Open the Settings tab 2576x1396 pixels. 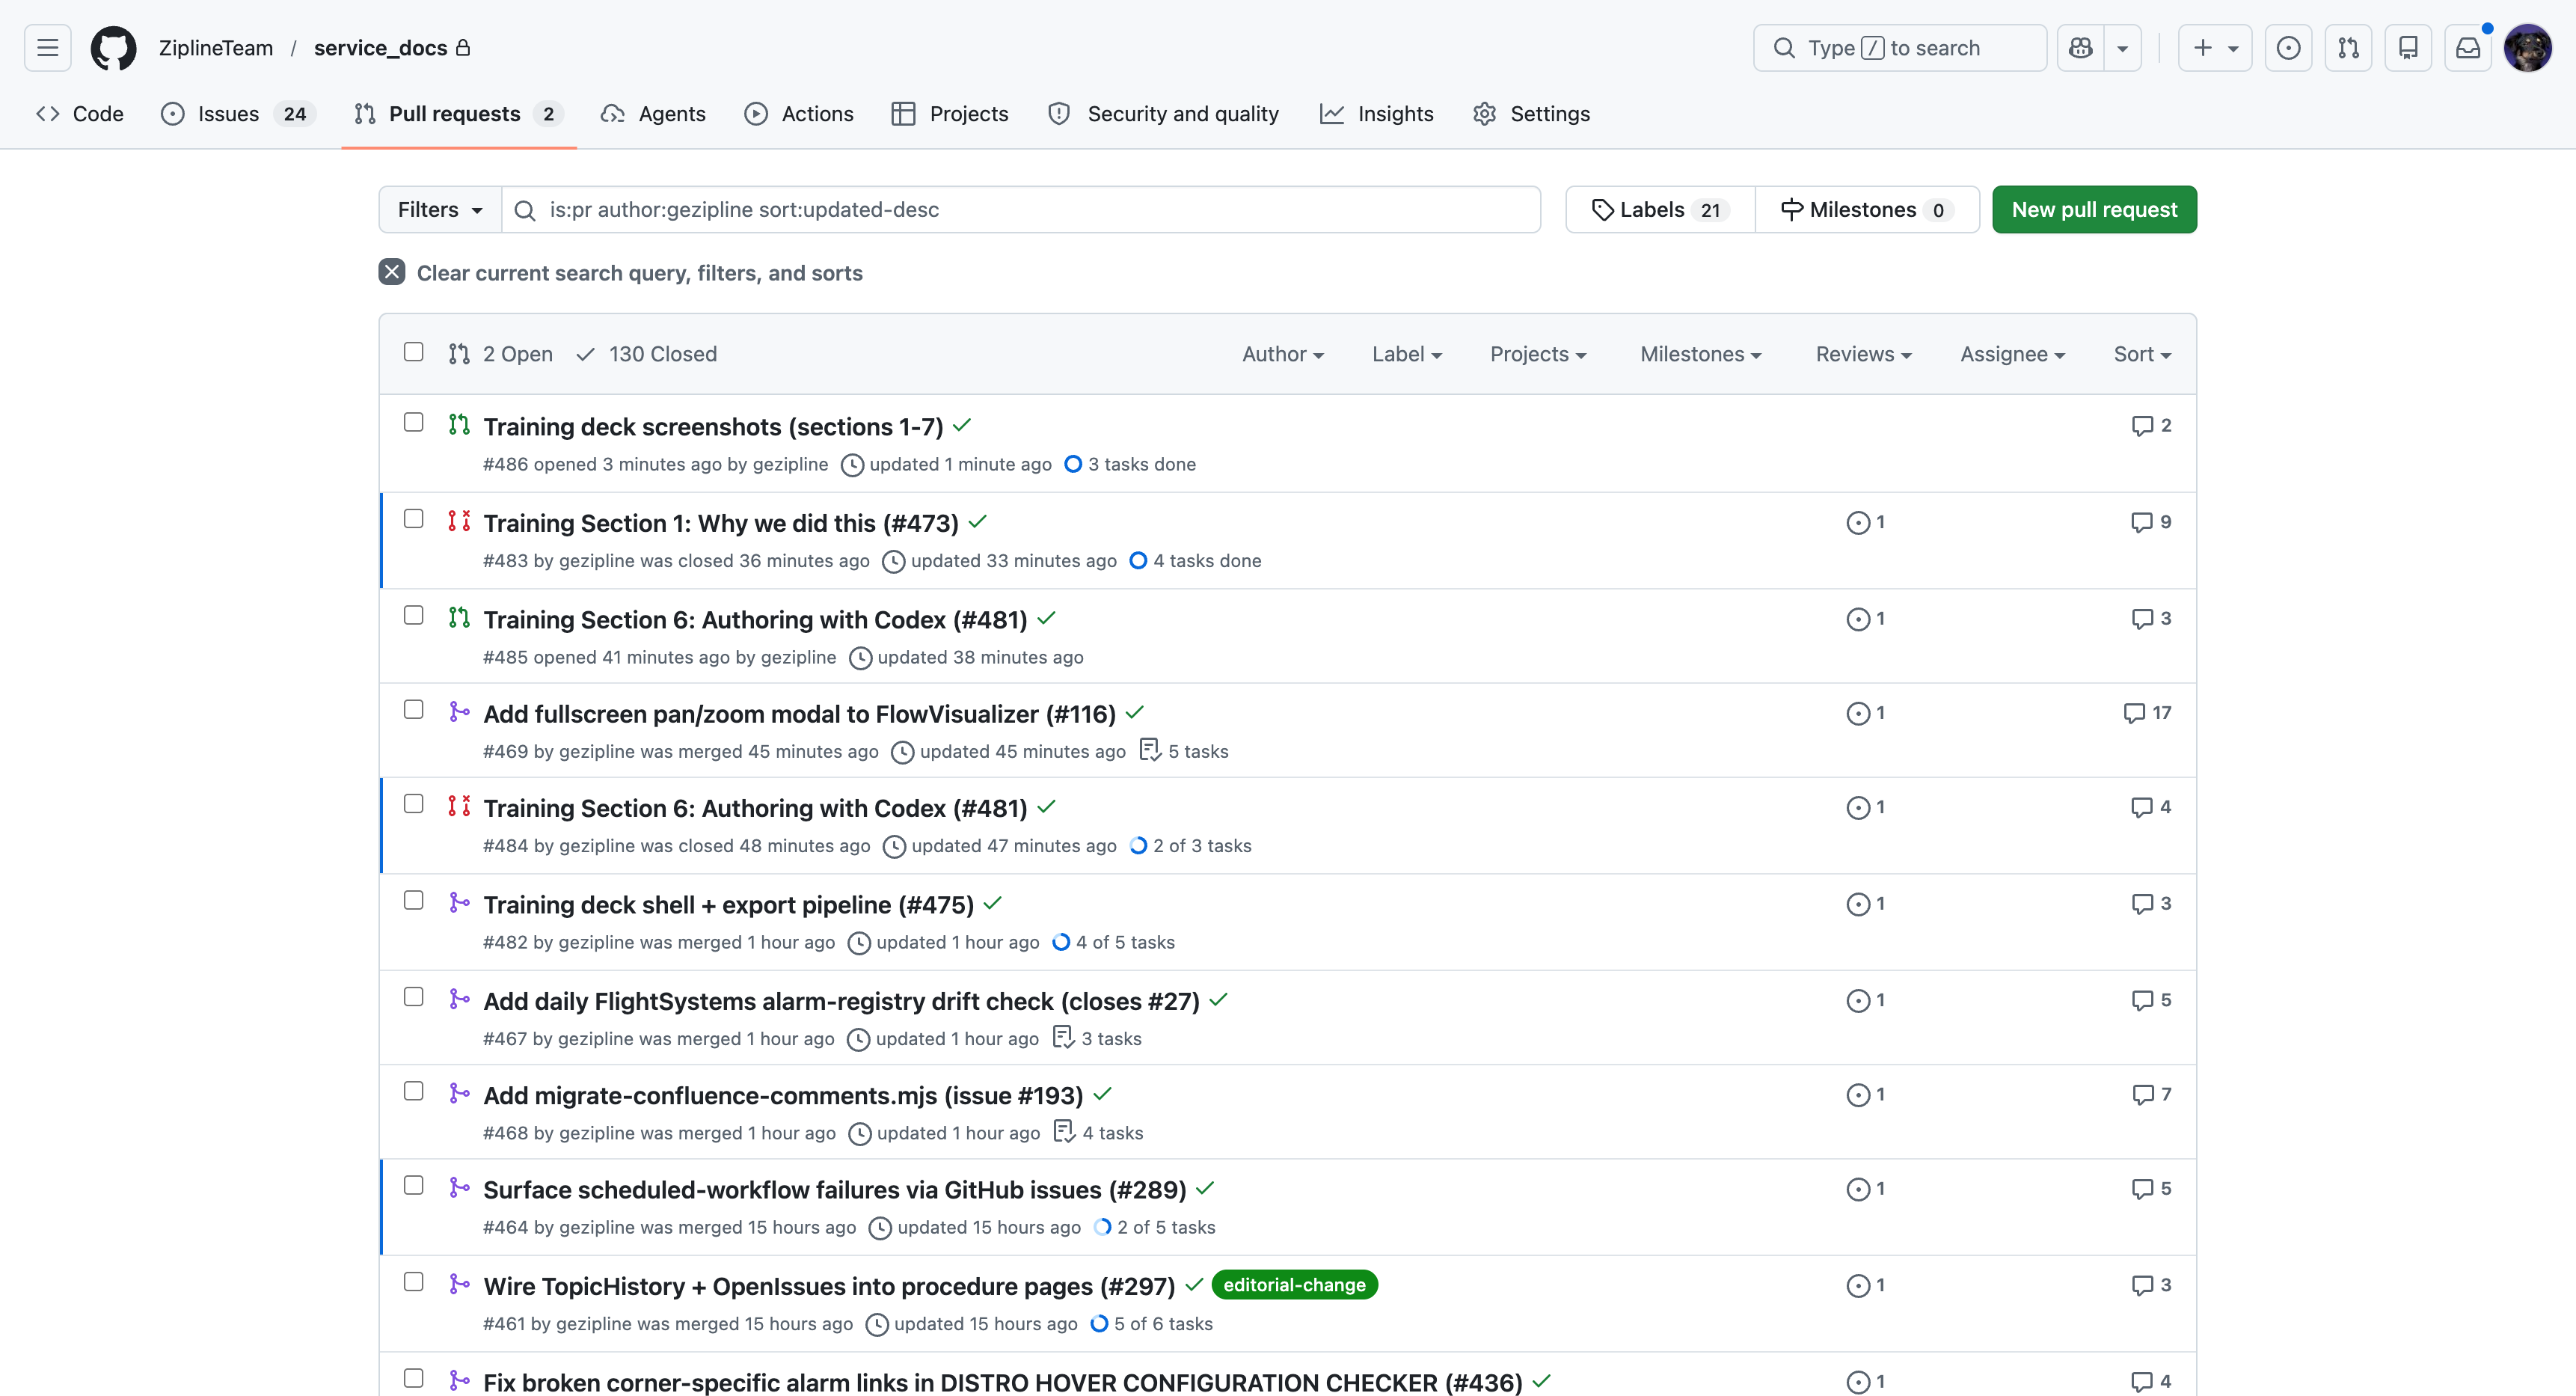(1531, 113)
